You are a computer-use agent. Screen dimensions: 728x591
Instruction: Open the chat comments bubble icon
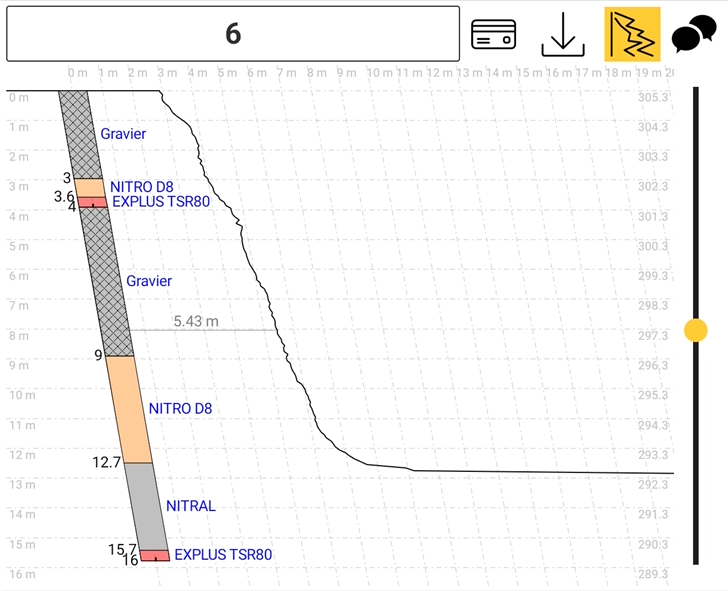(x=693, y=35)
